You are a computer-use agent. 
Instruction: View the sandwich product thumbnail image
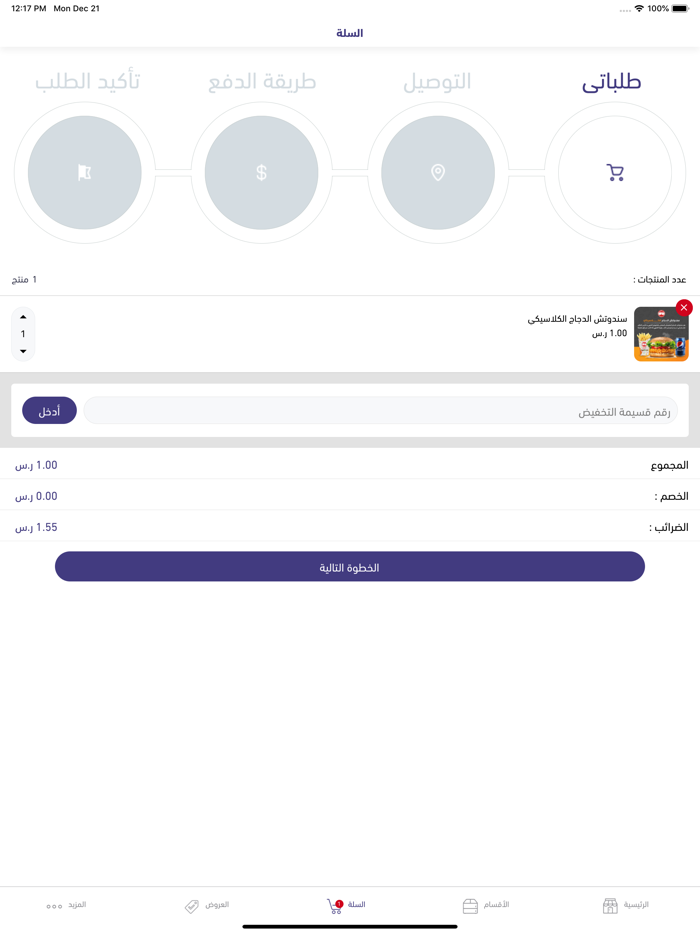coord(661,334)
